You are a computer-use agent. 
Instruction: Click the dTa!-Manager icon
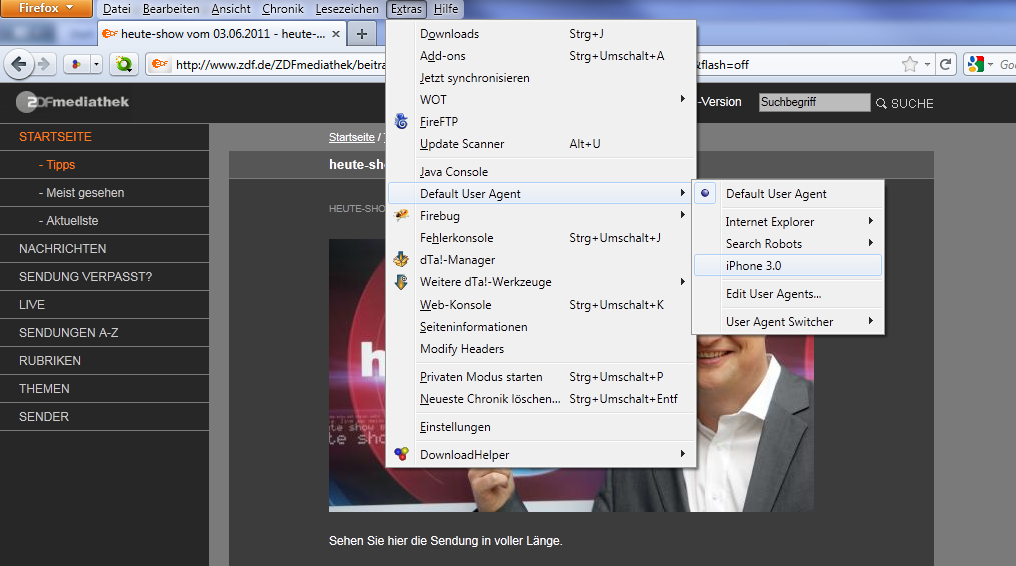click(402, 259)
